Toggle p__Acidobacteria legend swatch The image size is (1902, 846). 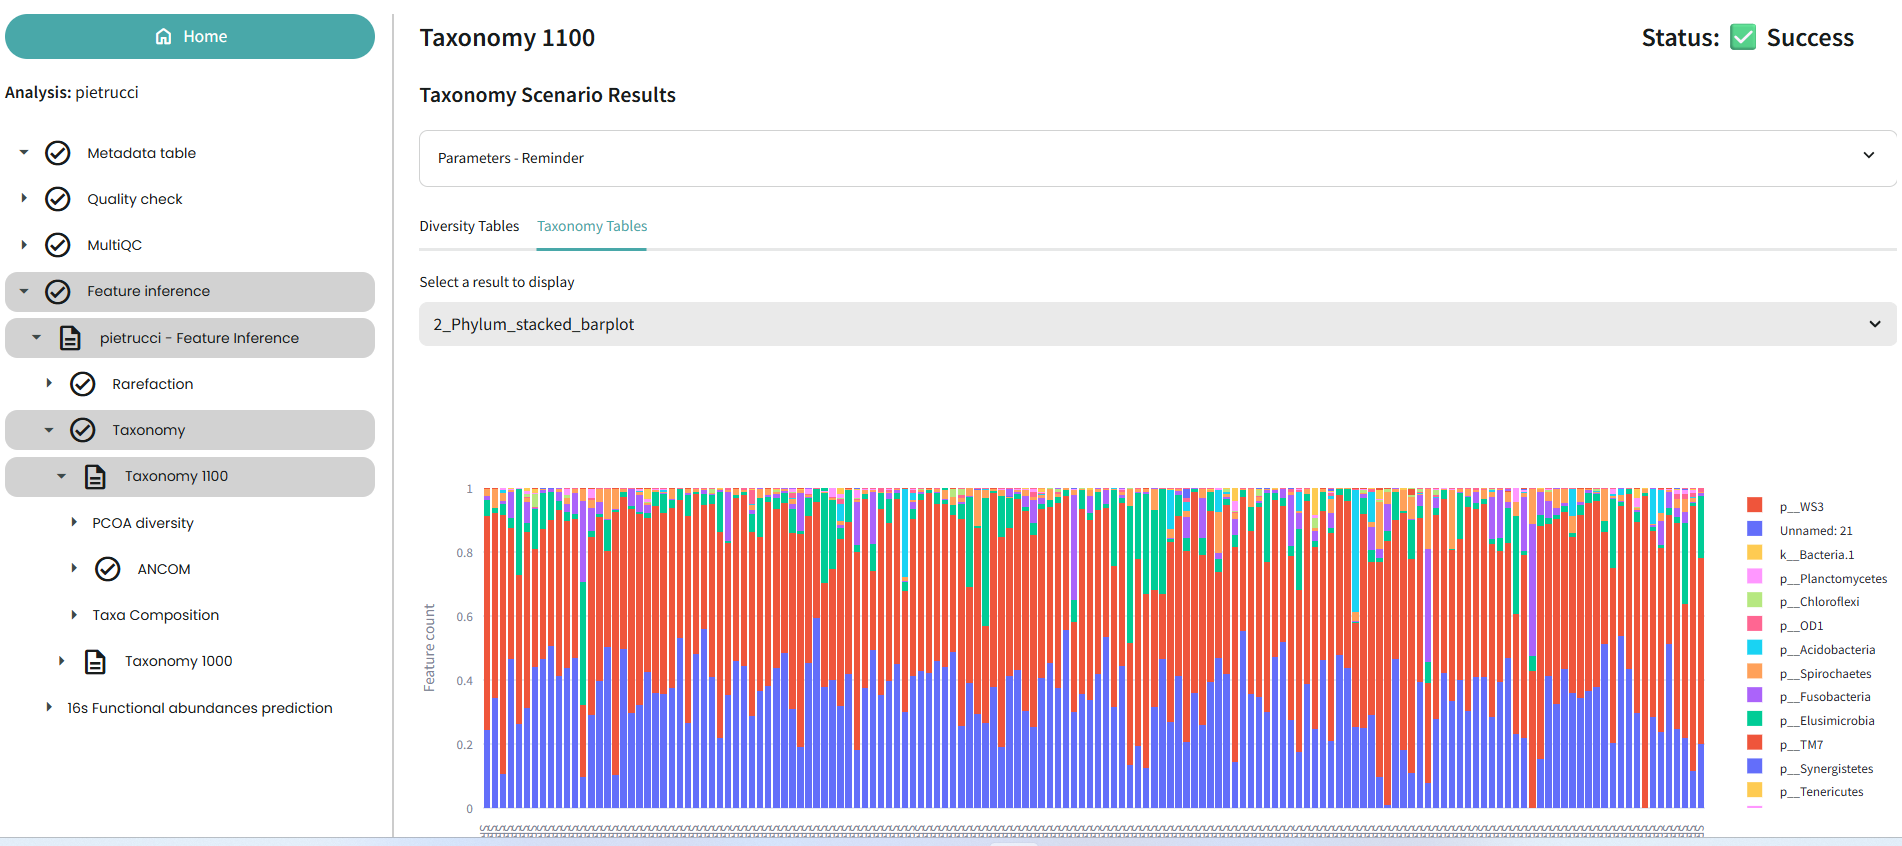[1754, 648]
